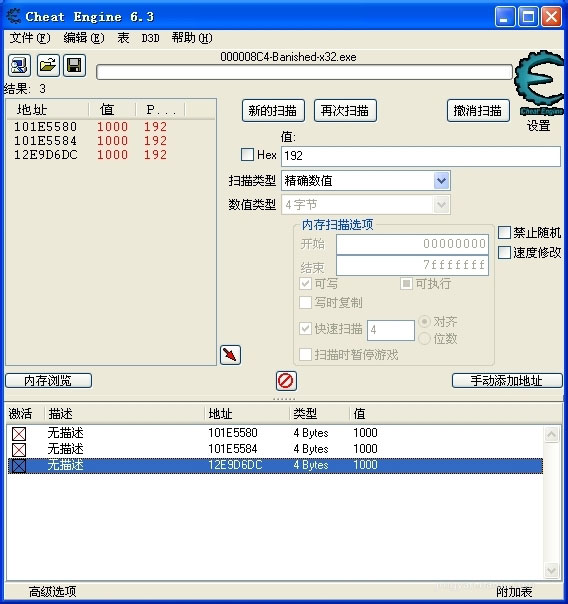
Task: Click 无描述 for address 101E5580
Action: point(65,433)
